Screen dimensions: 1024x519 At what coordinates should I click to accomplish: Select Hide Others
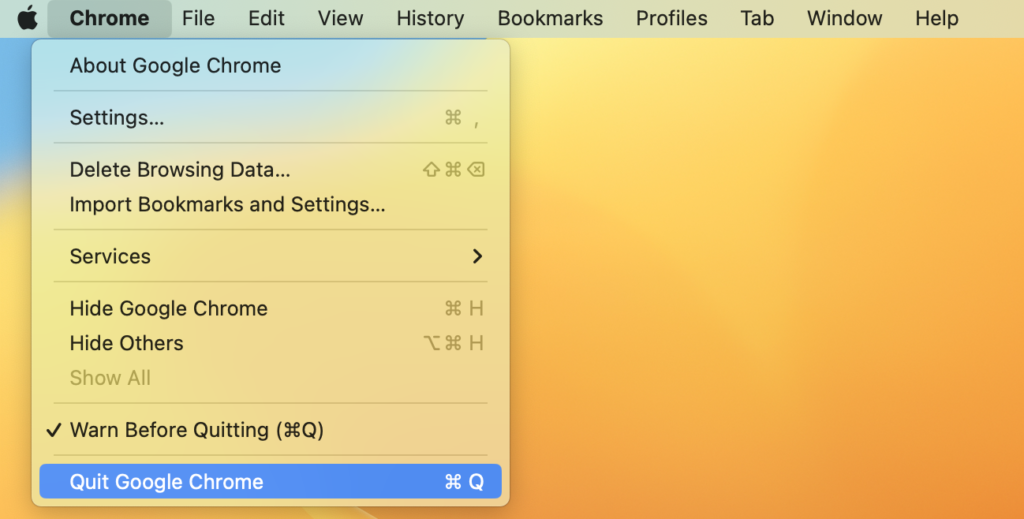(x=270, y=343)
